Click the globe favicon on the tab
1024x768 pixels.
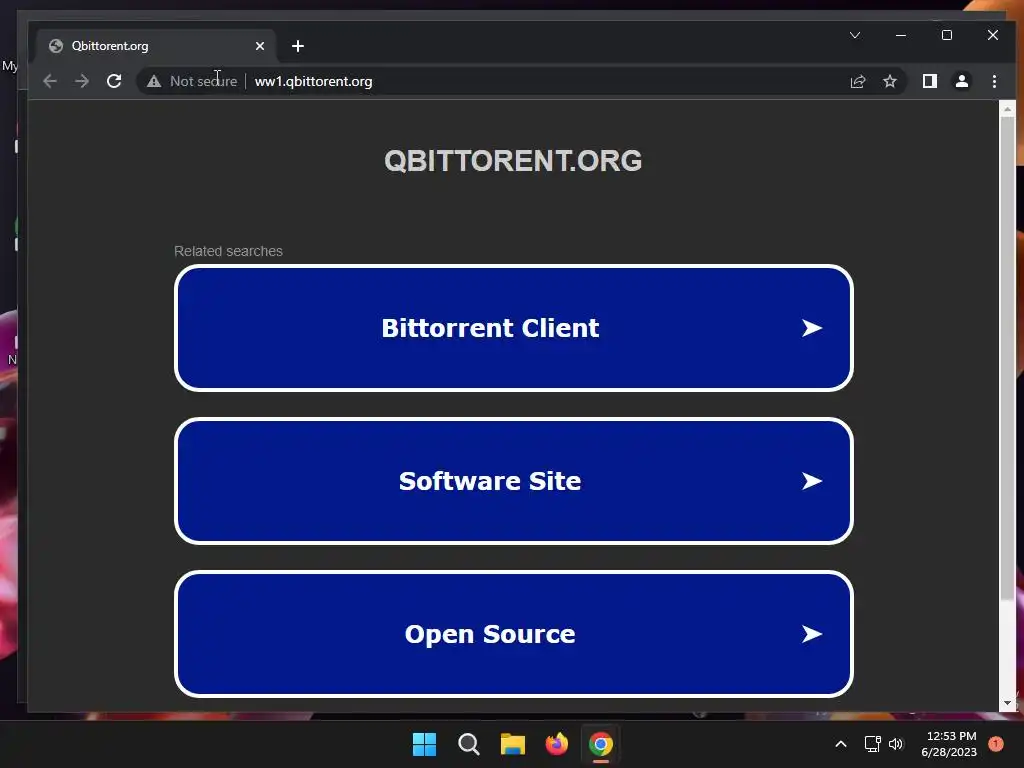(x=56, y=46)
